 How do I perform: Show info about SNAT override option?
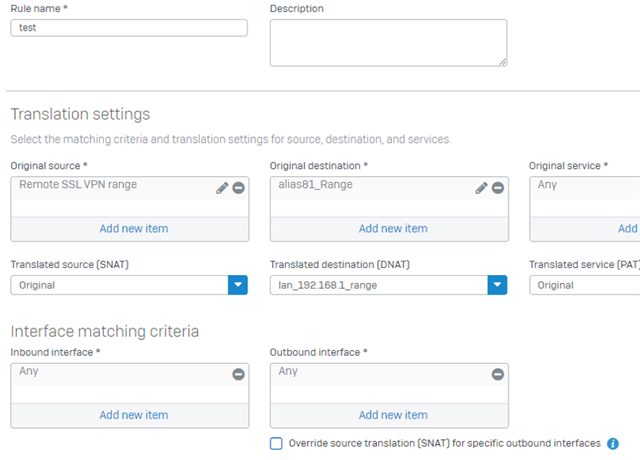point(613,444)
